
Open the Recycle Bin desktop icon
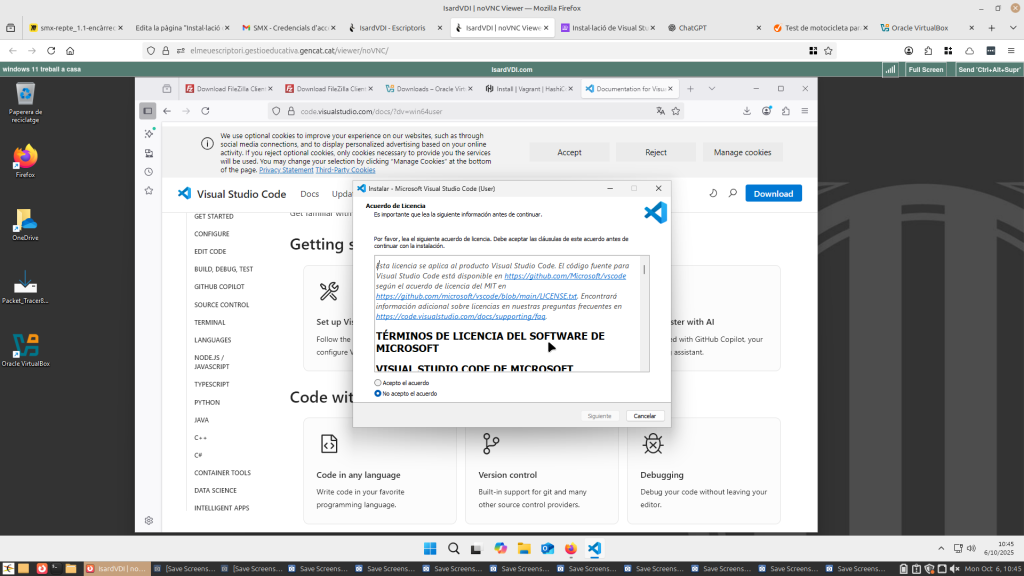tap(25, 97)
